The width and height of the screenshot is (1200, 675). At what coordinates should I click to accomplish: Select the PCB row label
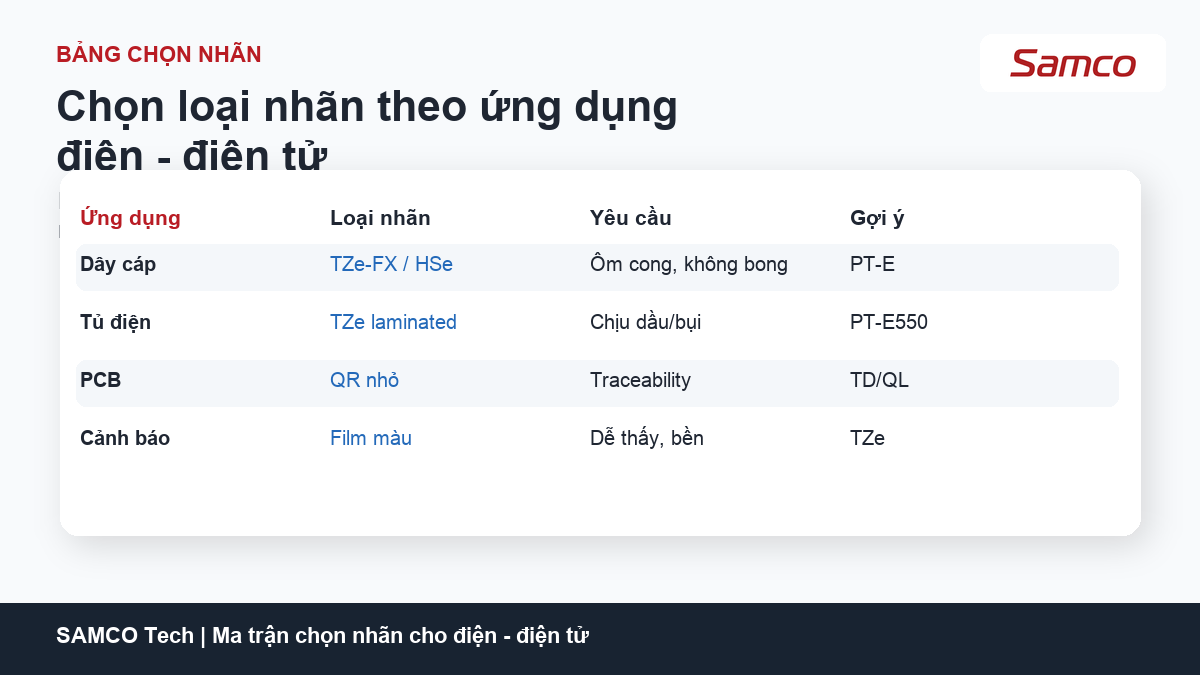pos(100,381)
